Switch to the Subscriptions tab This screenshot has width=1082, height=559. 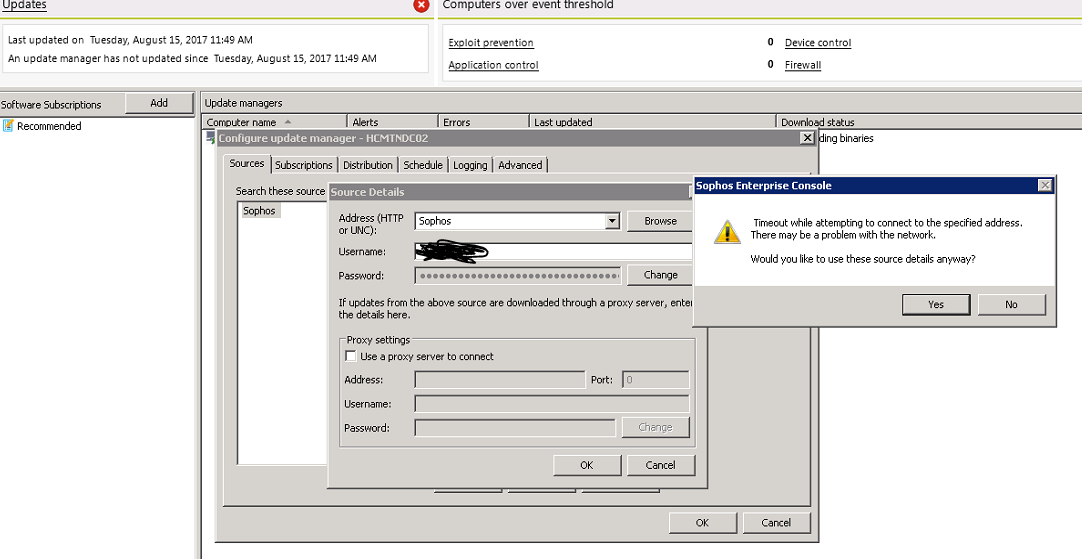tap(303, 165)
